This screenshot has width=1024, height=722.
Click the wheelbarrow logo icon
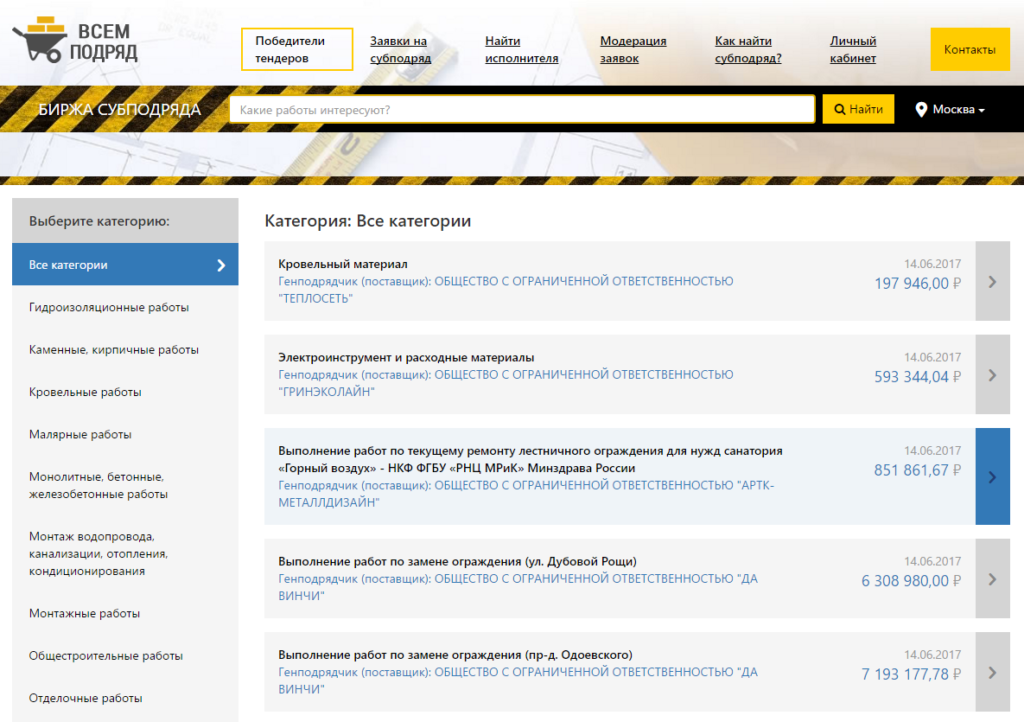40,40
